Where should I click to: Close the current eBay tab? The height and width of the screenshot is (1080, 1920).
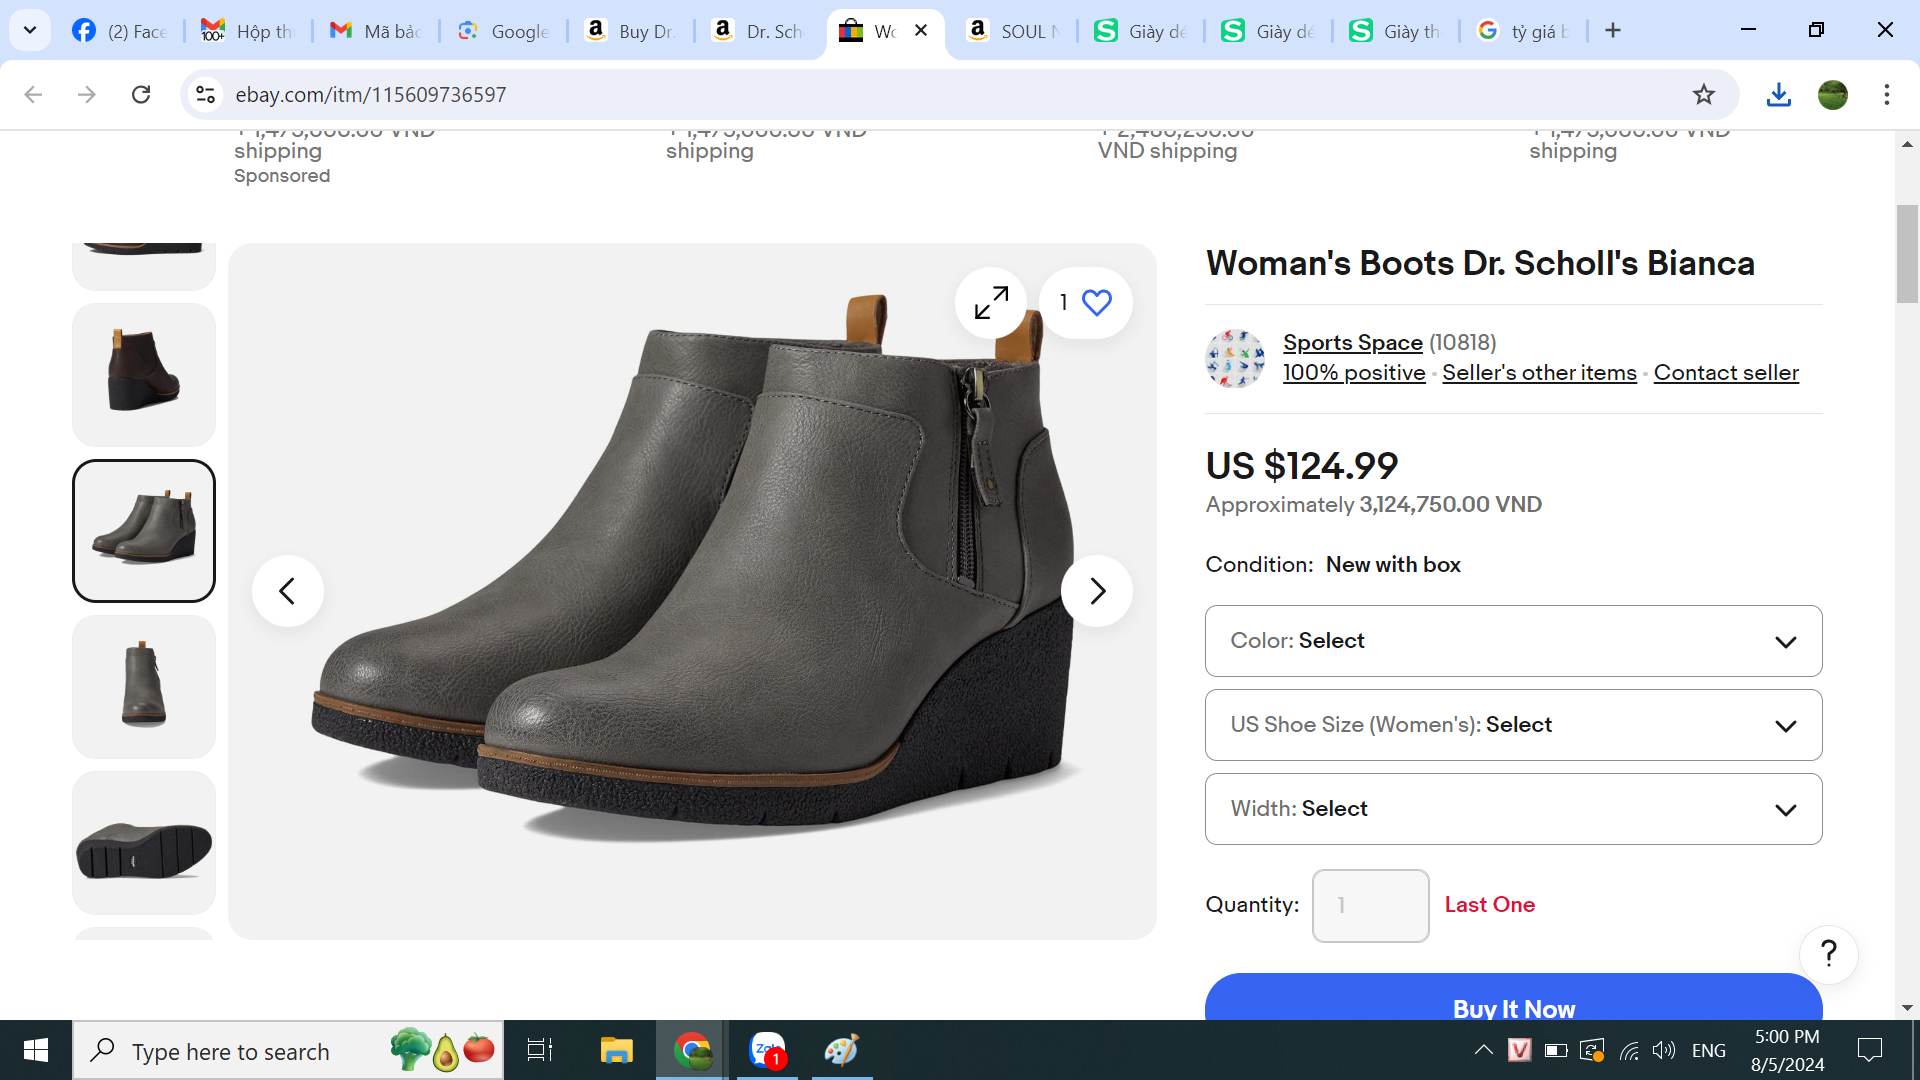point(921,31)
